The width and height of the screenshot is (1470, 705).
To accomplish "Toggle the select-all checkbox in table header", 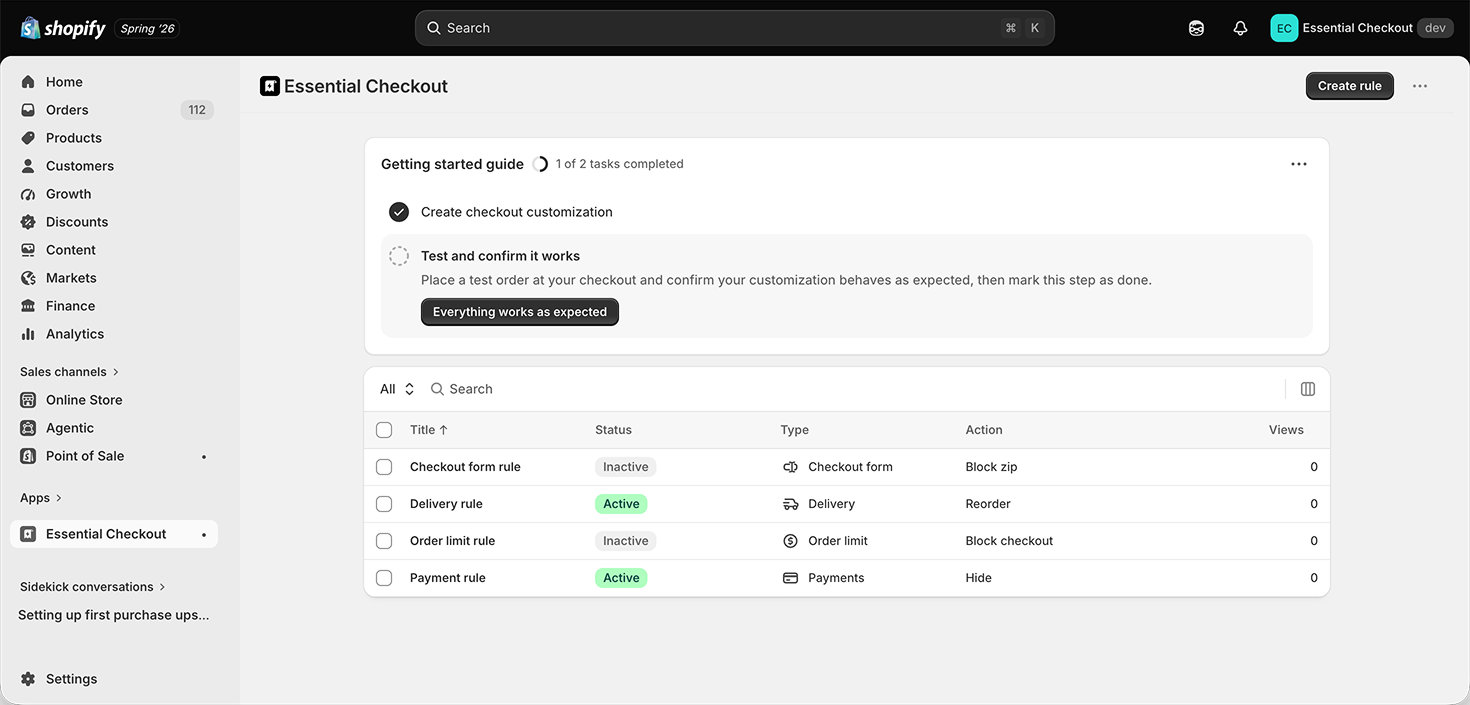I will point(384,430).
